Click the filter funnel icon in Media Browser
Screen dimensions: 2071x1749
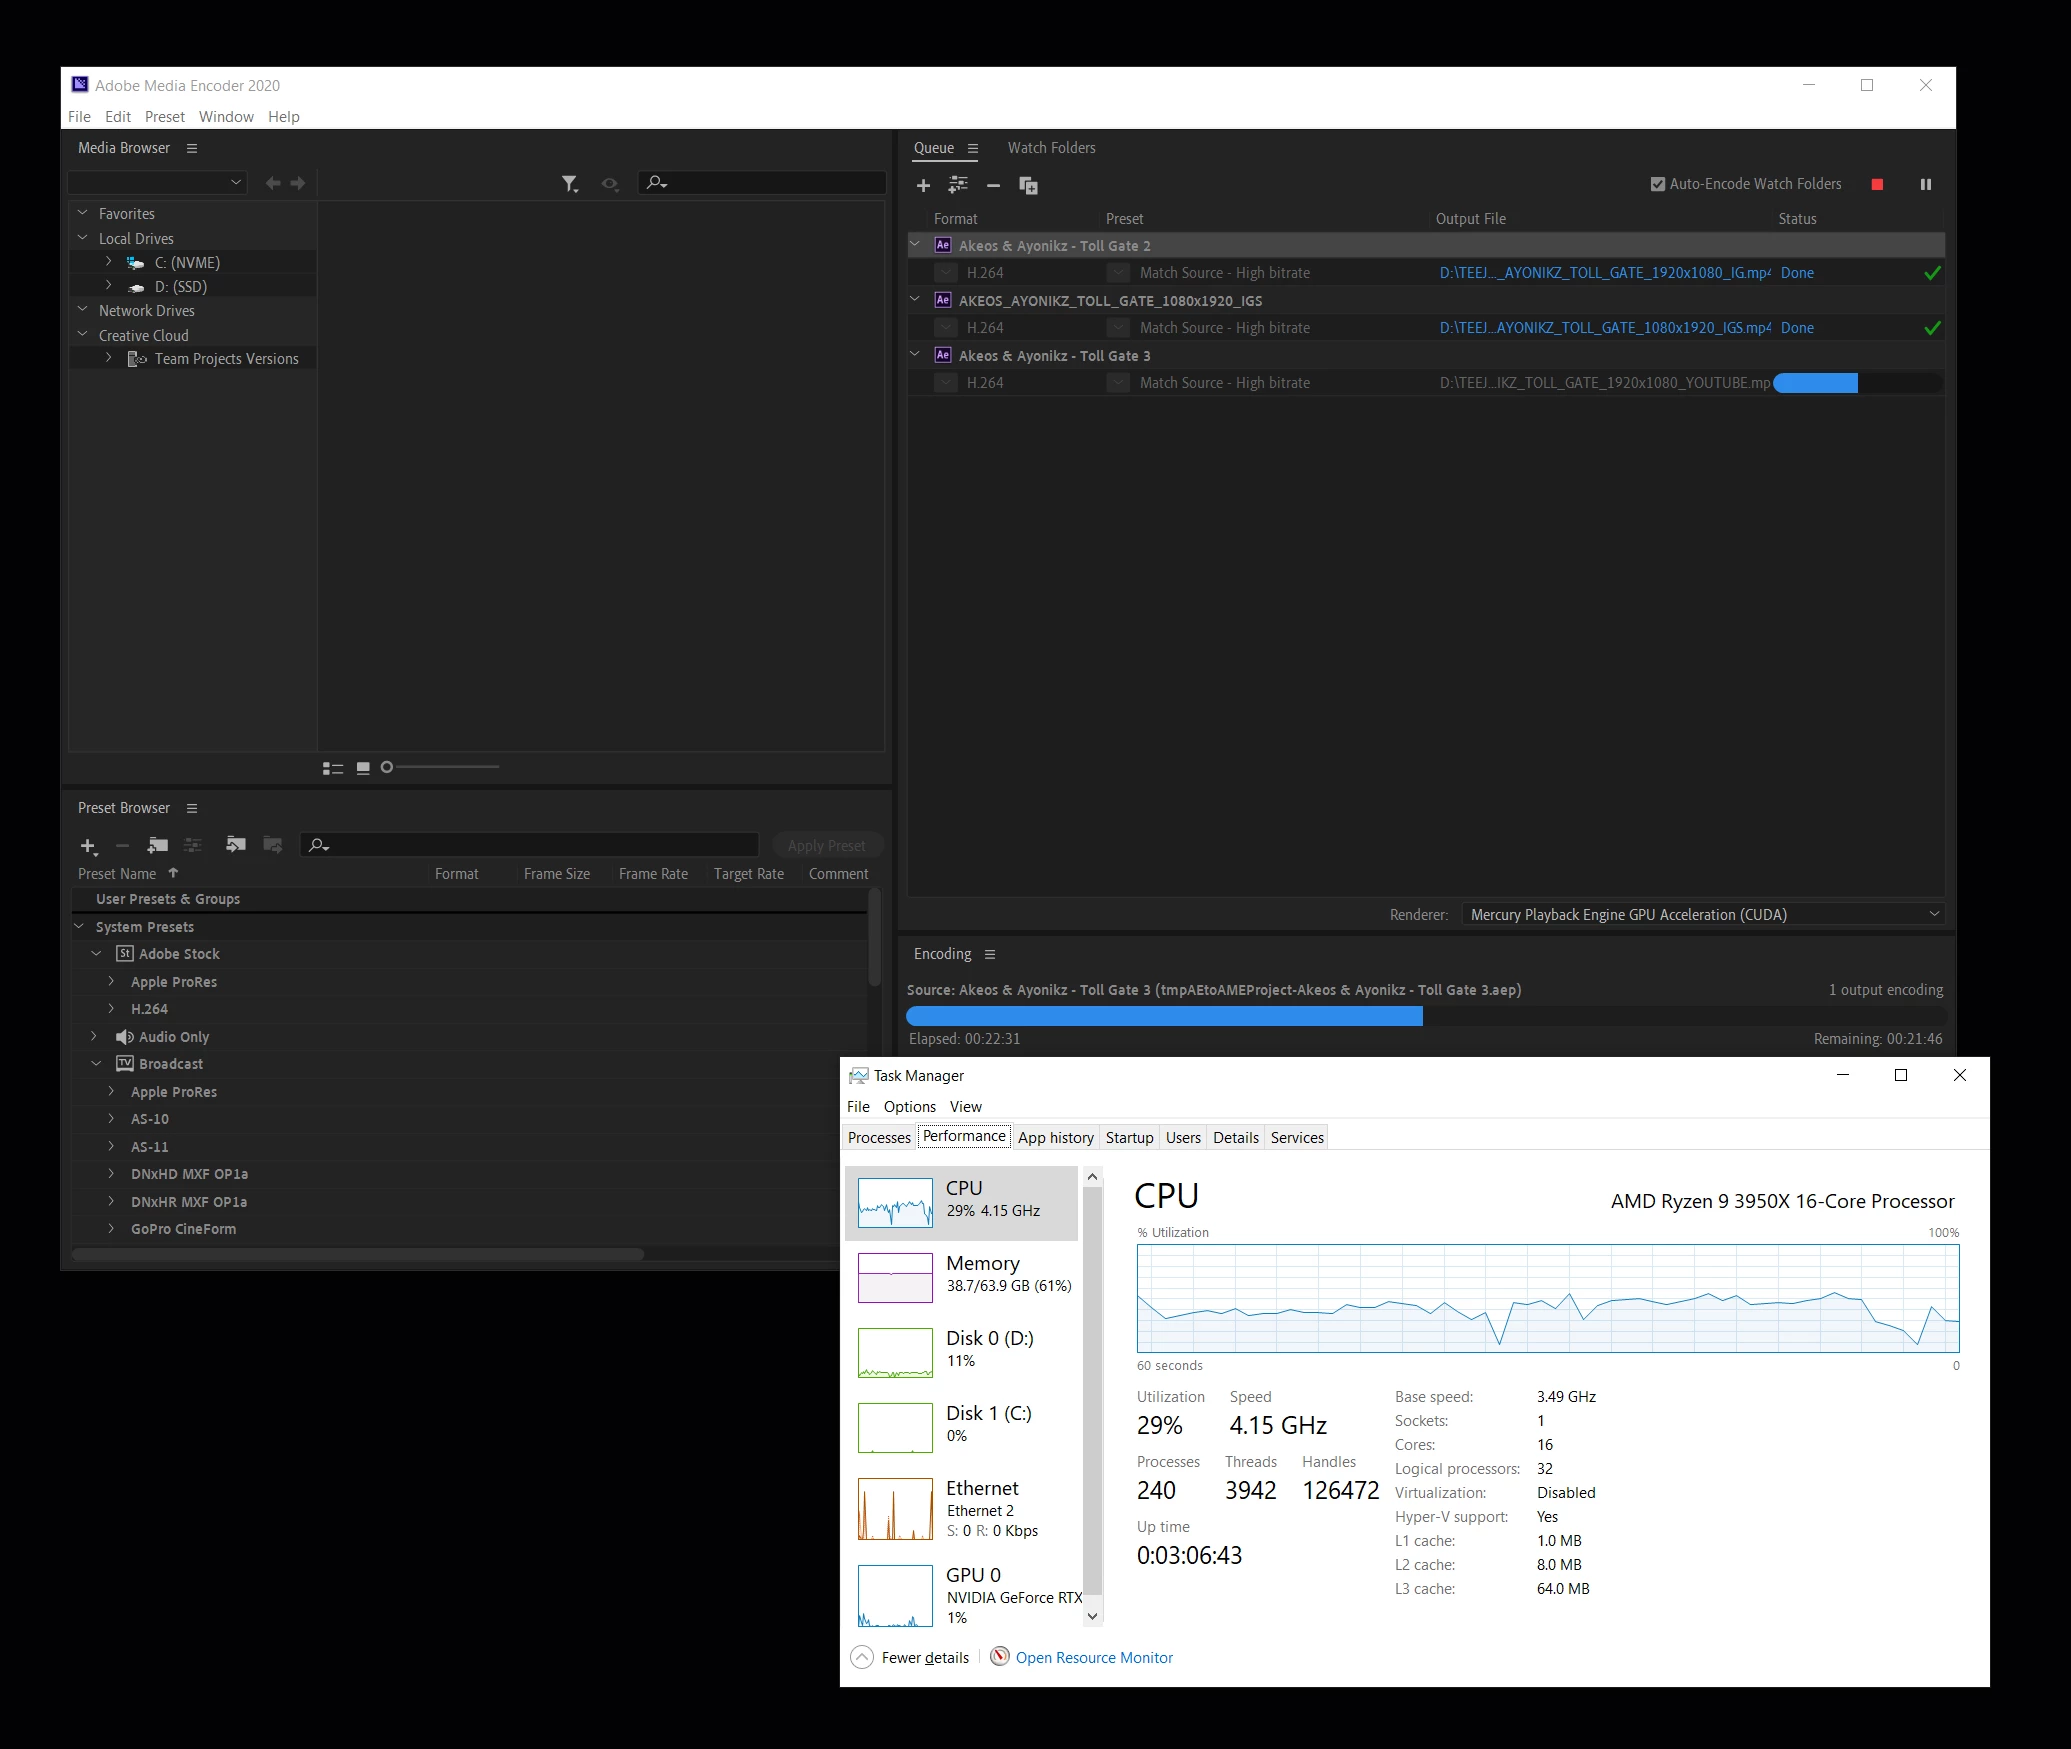point(569,183)
